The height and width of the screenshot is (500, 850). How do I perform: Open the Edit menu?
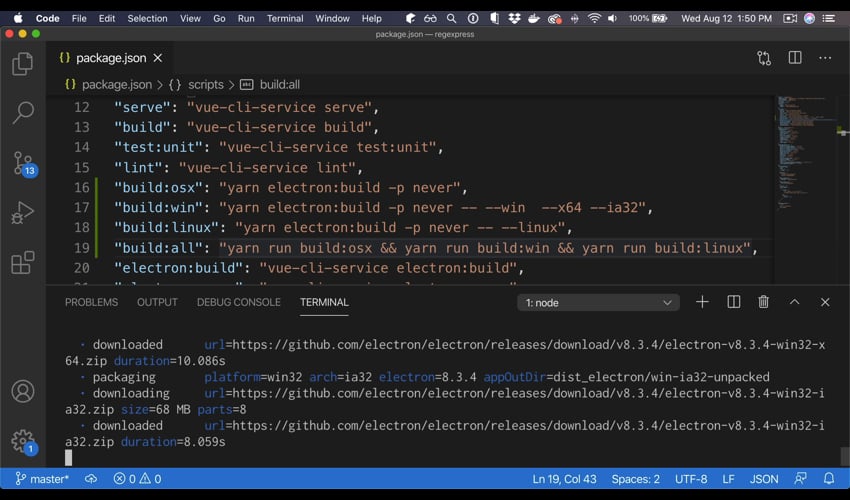click(107, 18)
